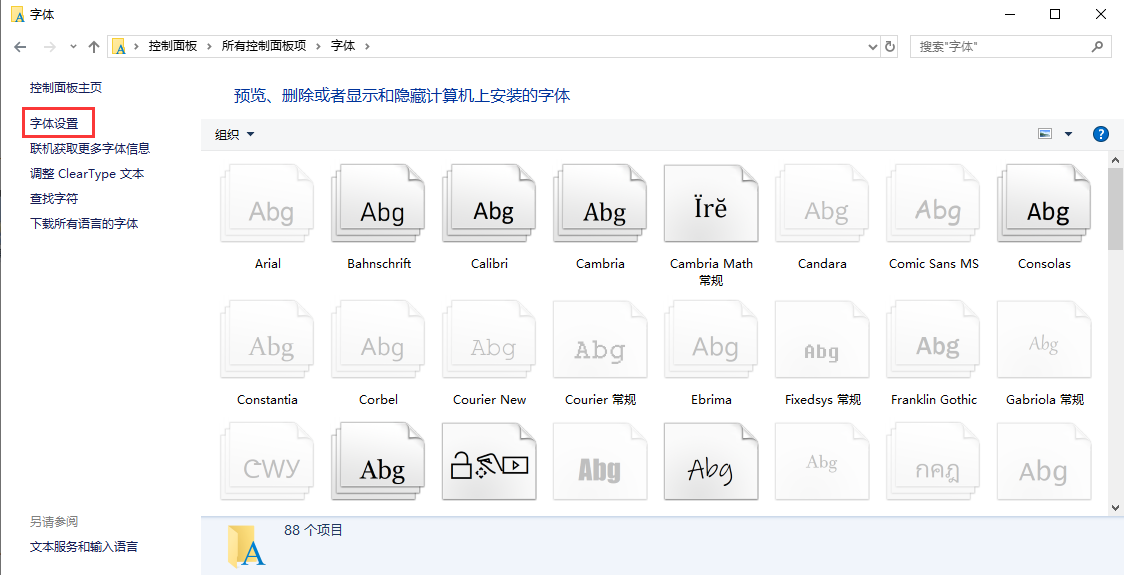1124x575 pixels.
Task: Open the view options dropdown arrow
Action: tap(1068, 134)
